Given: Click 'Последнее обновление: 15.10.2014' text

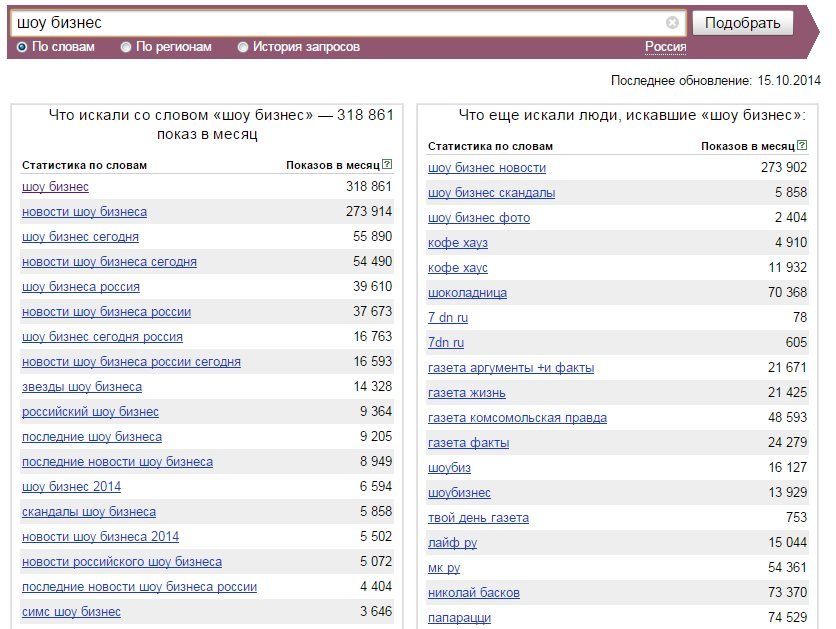Looking at the screenshot, I should click(x=716, y=80).
